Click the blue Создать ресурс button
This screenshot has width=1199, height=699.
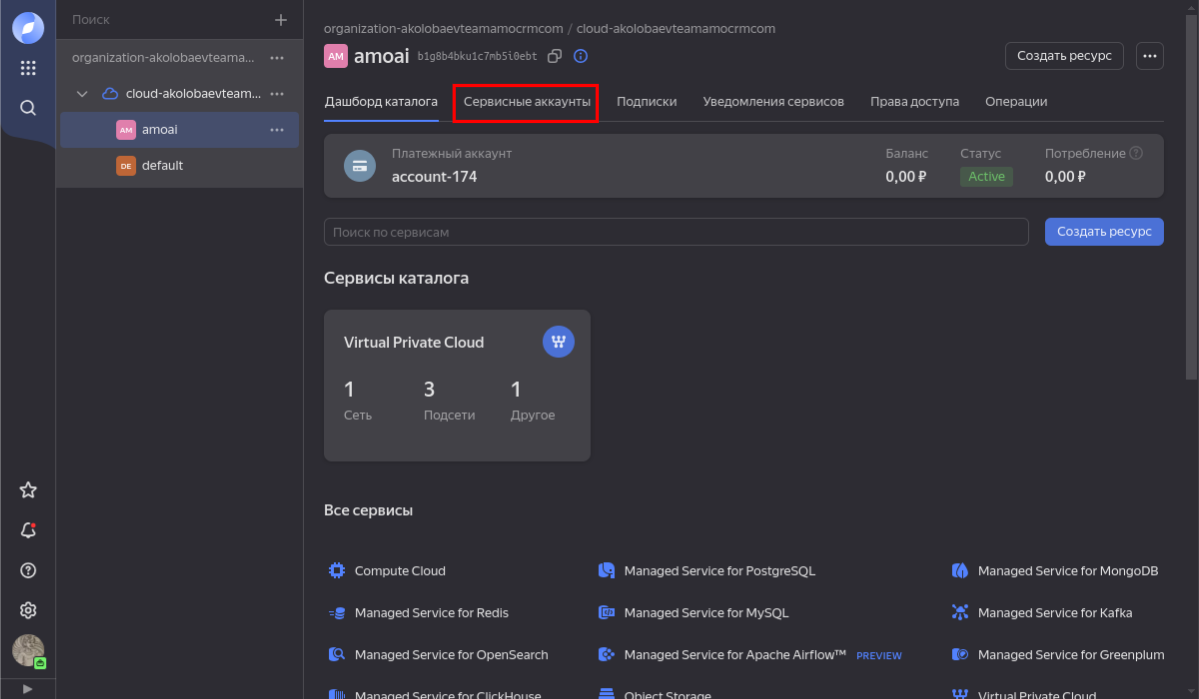[1104, 232]
